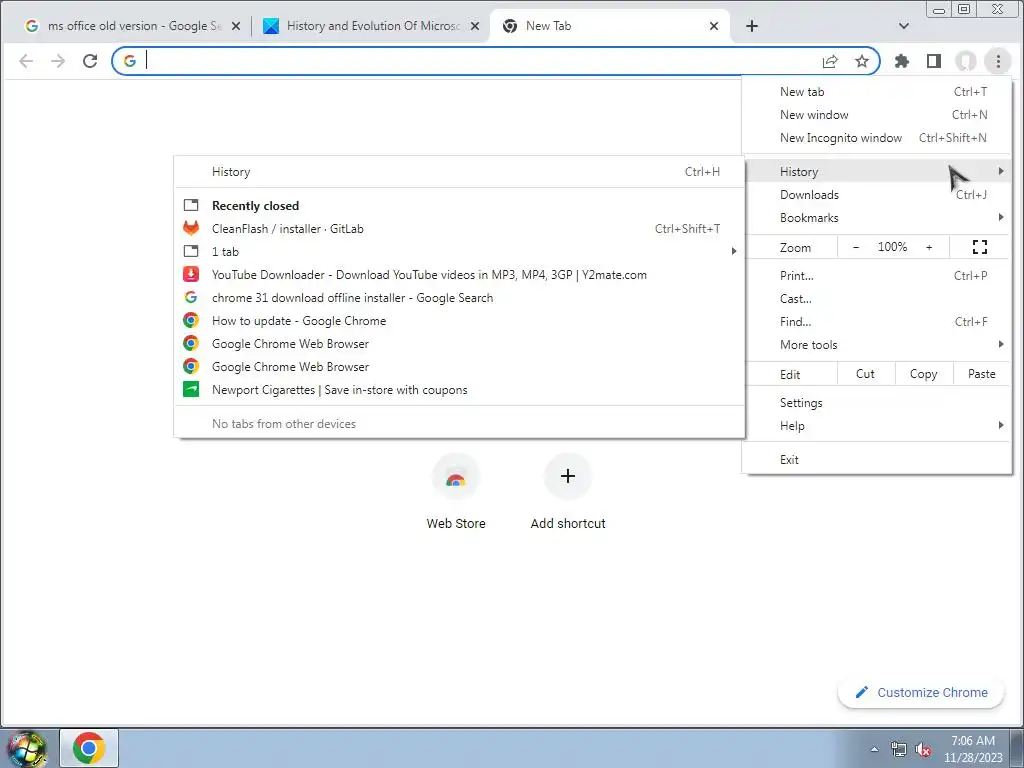Open a new tab with the plus button
This screenshot has width=1024, height=768.
[752, 26]
